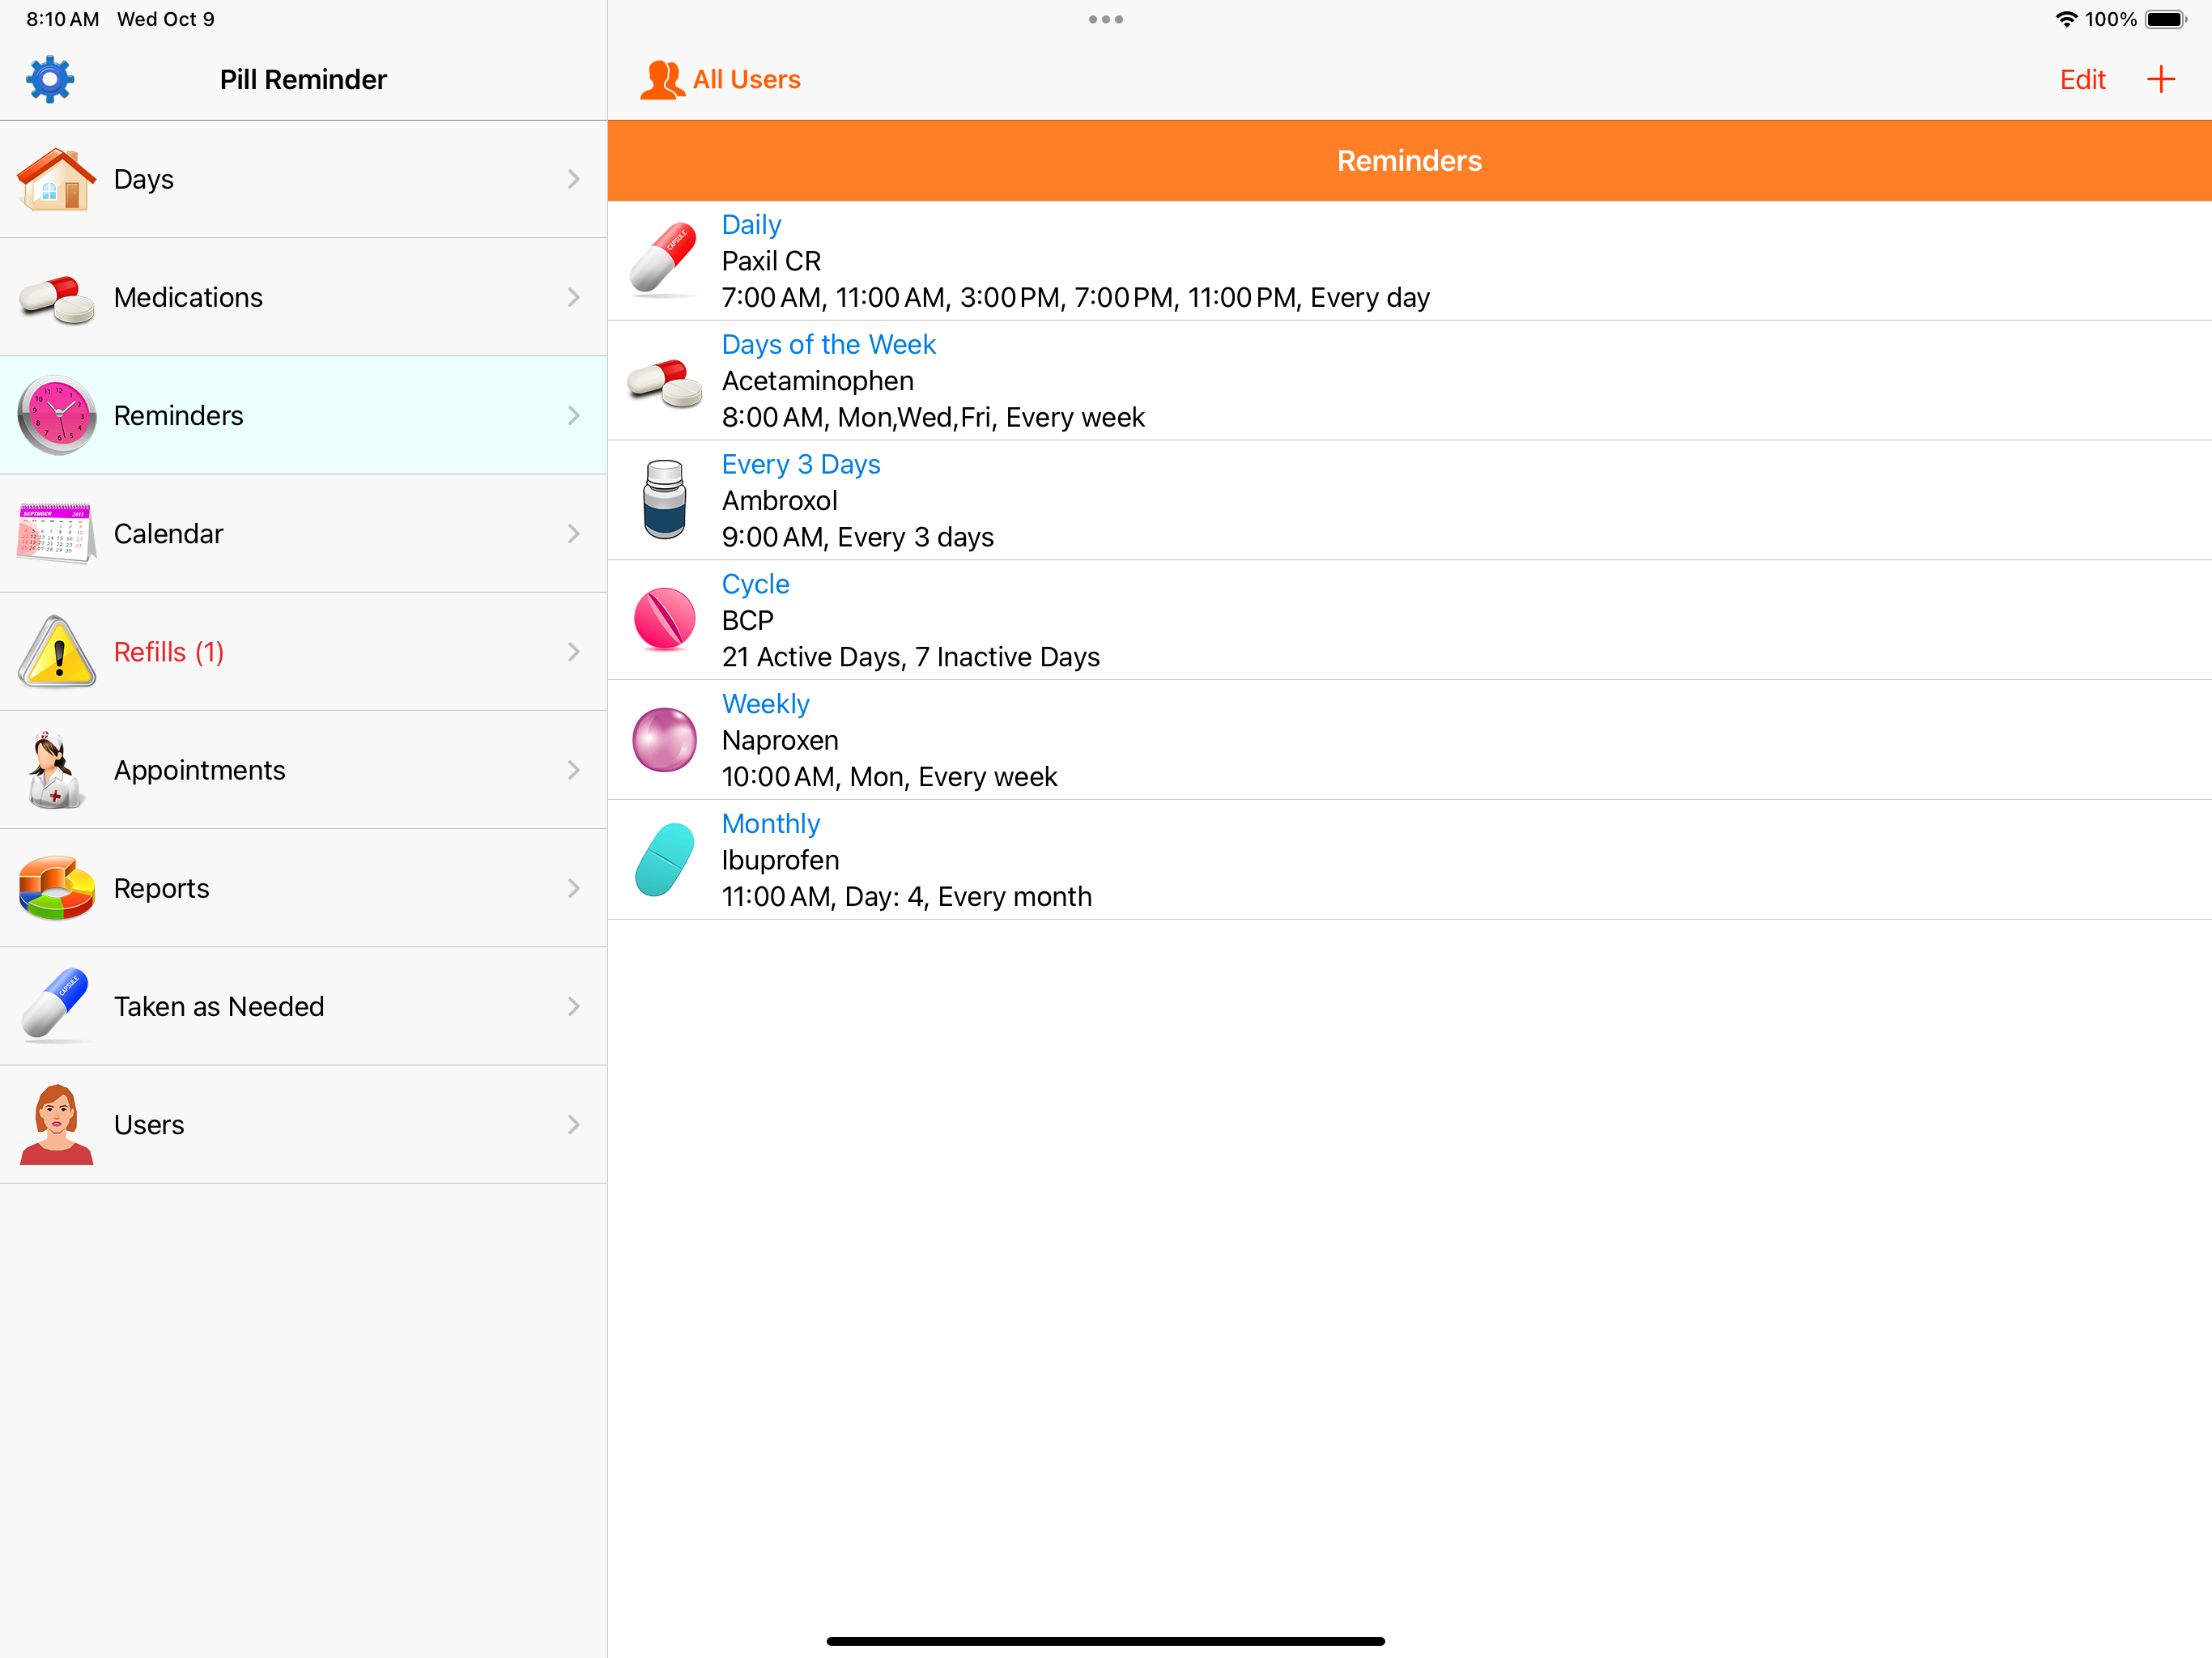Tap the home indicator bar at bottom

coord(1105,1641)
